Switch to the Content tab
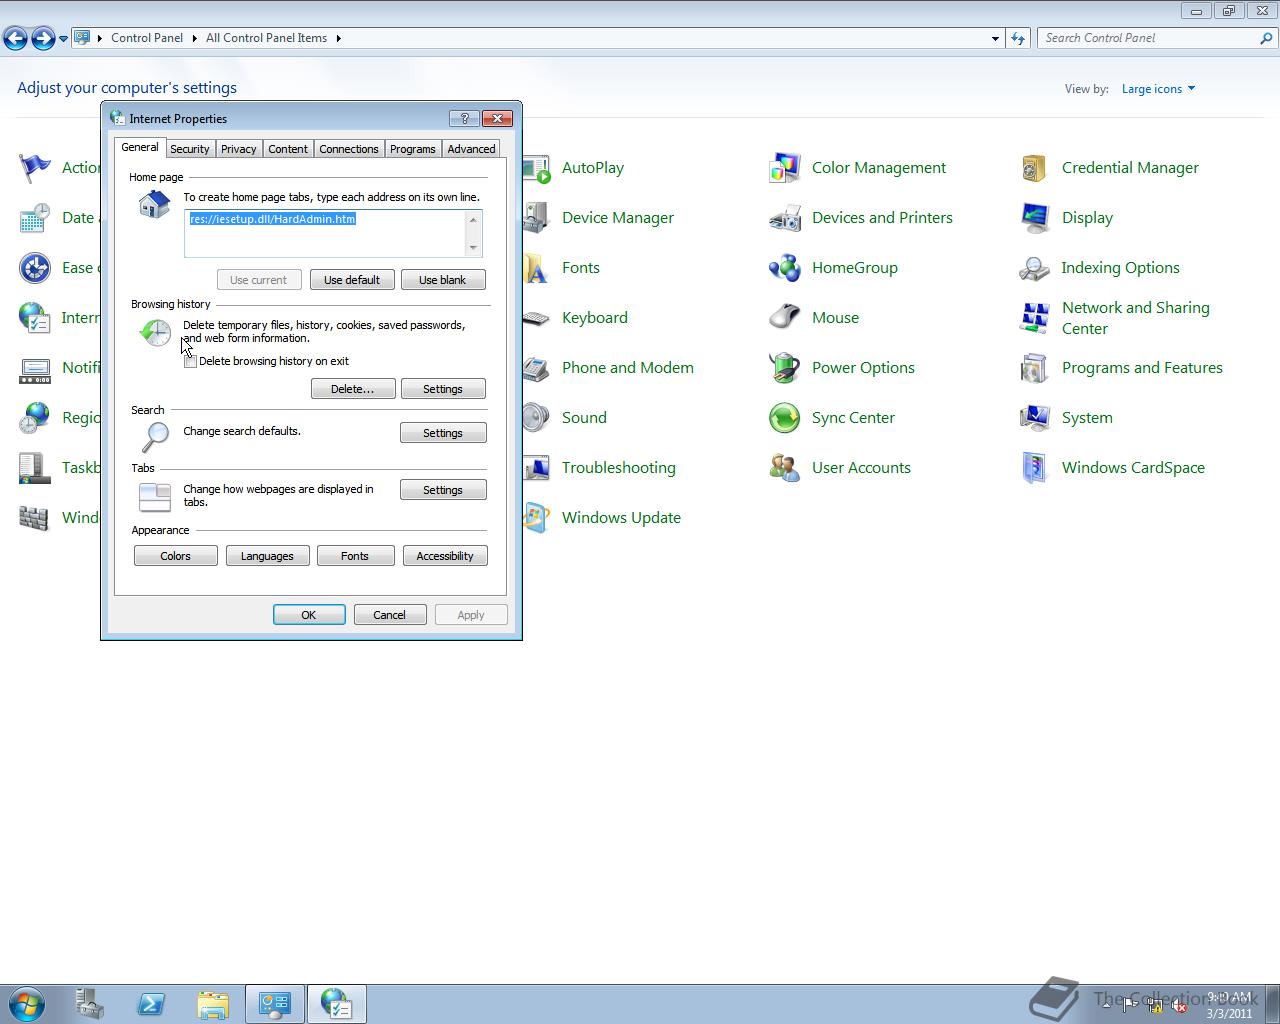1280x1024 pixels. tap(287, 149)
